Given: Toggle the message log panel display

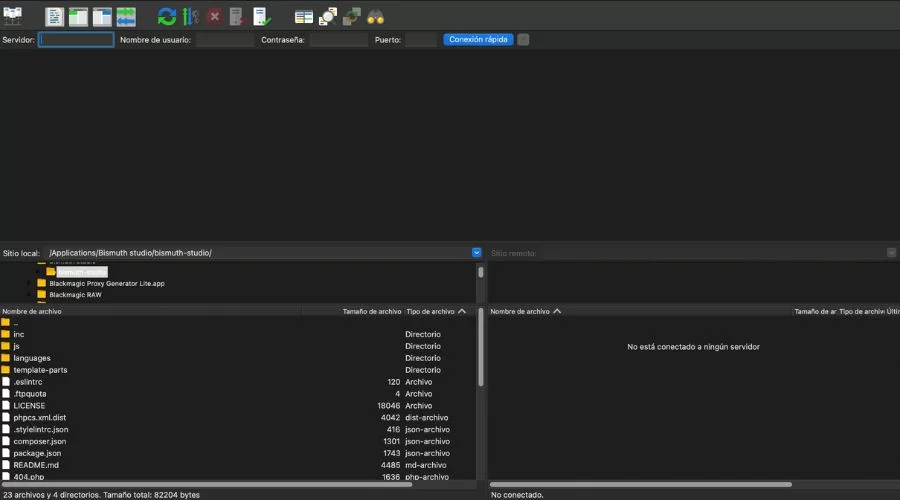Looking at the screenshot, I should (55, 16).
